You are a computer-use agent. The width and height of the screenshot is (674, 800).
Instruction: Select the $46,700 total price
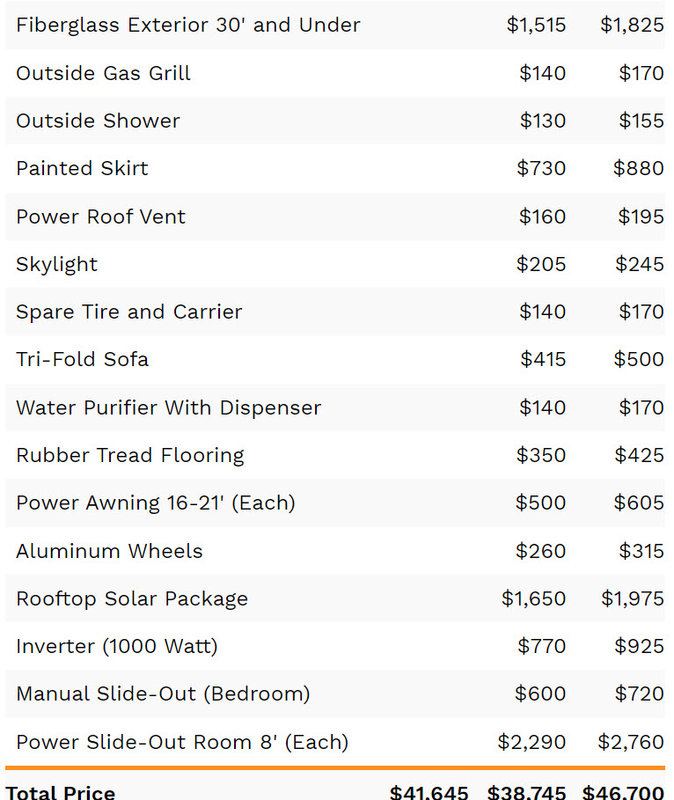[623, 792]
